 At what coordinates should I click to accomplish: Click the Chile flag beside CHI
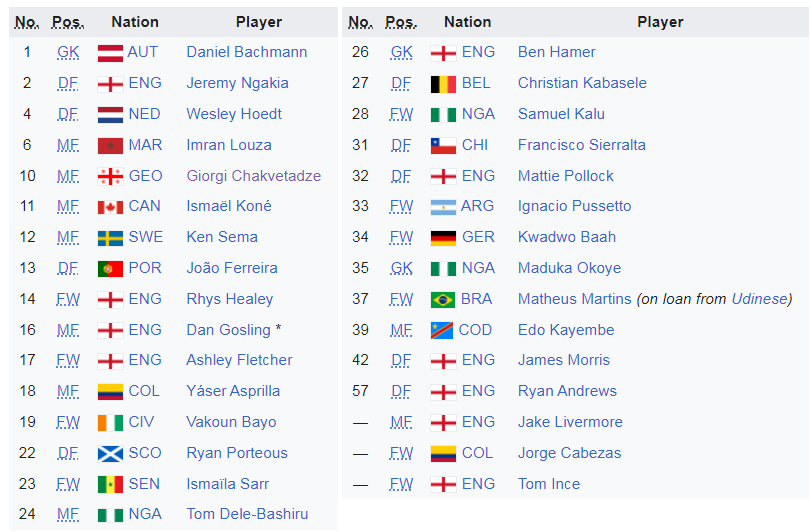coord(443,145)
